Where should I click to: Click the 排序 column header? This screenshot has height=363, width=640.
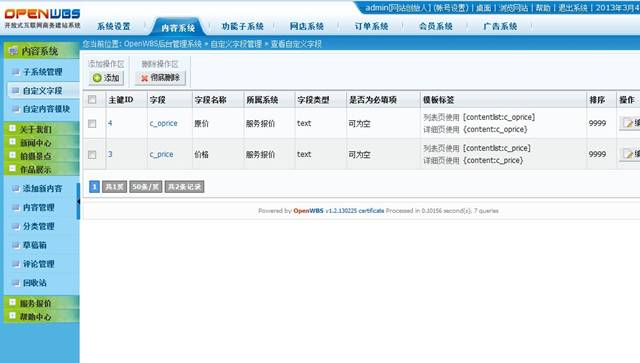[x=597, y=100]
